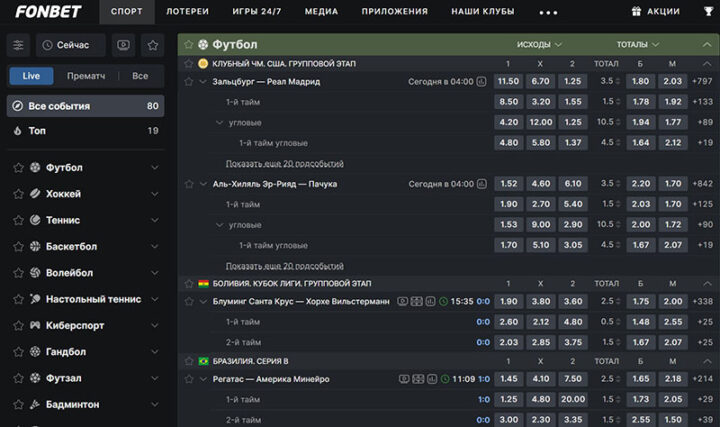Expand Хоккей sidebar chevron
This screenshot has width=720, height=427.
tap(155, 194)
